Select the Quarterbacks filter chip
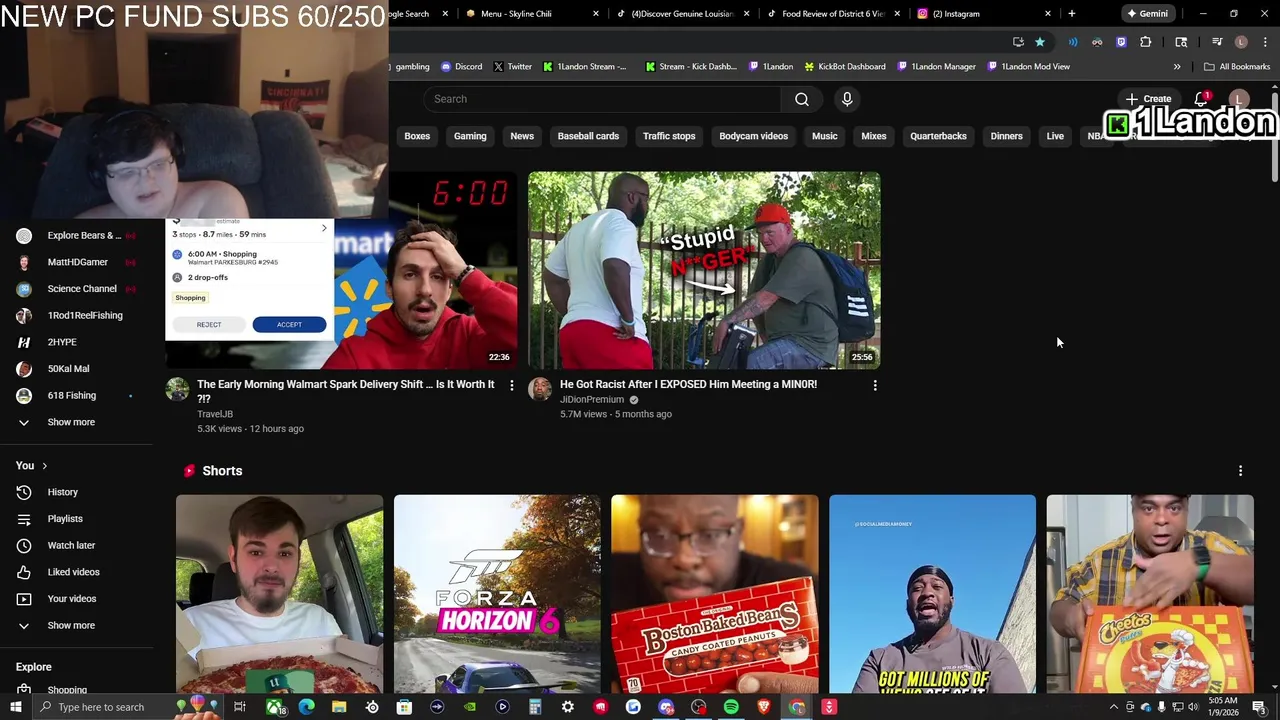 pos(938,136)
